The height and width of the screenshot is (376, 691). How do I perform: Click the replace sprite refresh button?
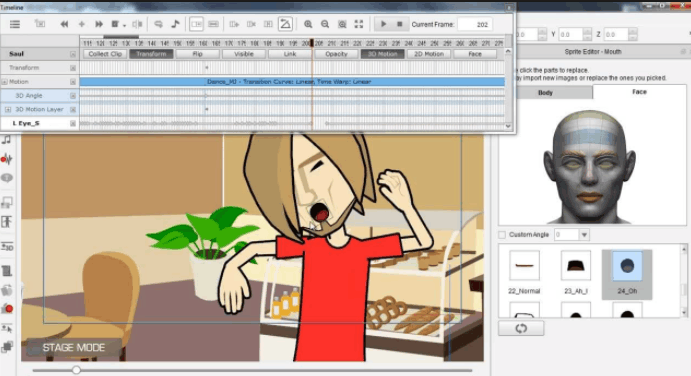521,328
